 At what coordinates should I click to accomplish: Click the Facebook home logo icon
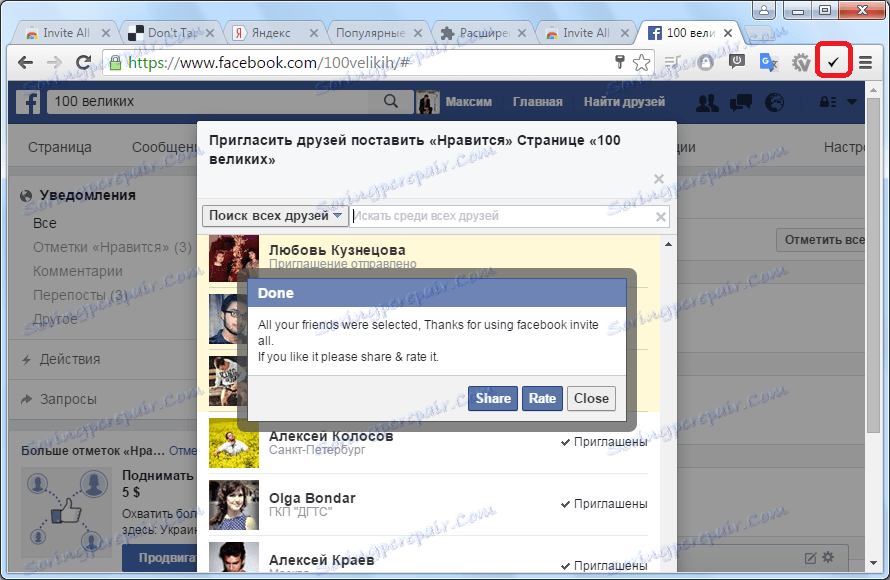tap(27, 101)
